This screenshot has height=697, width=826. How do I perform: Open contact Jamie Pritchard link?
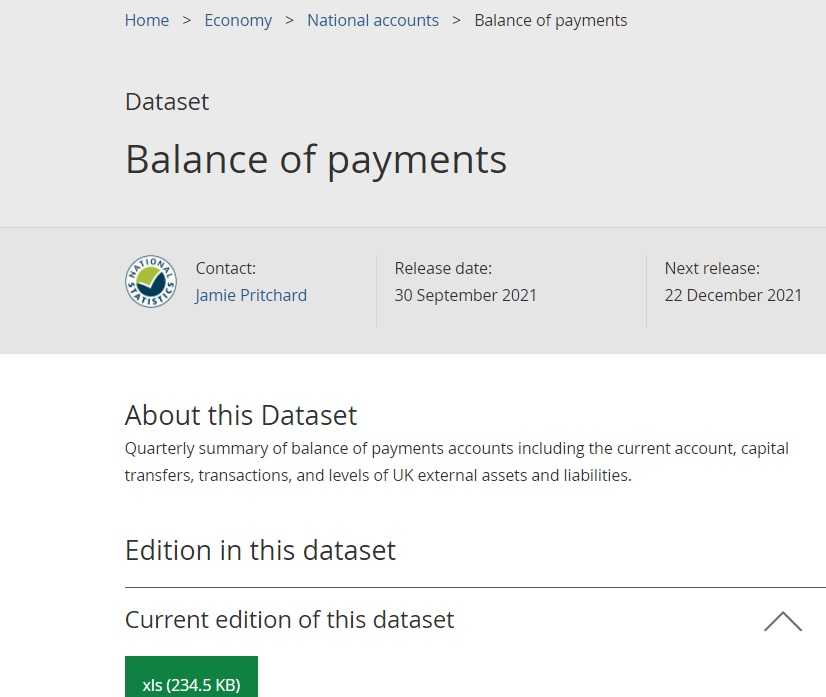pos(251,295)
